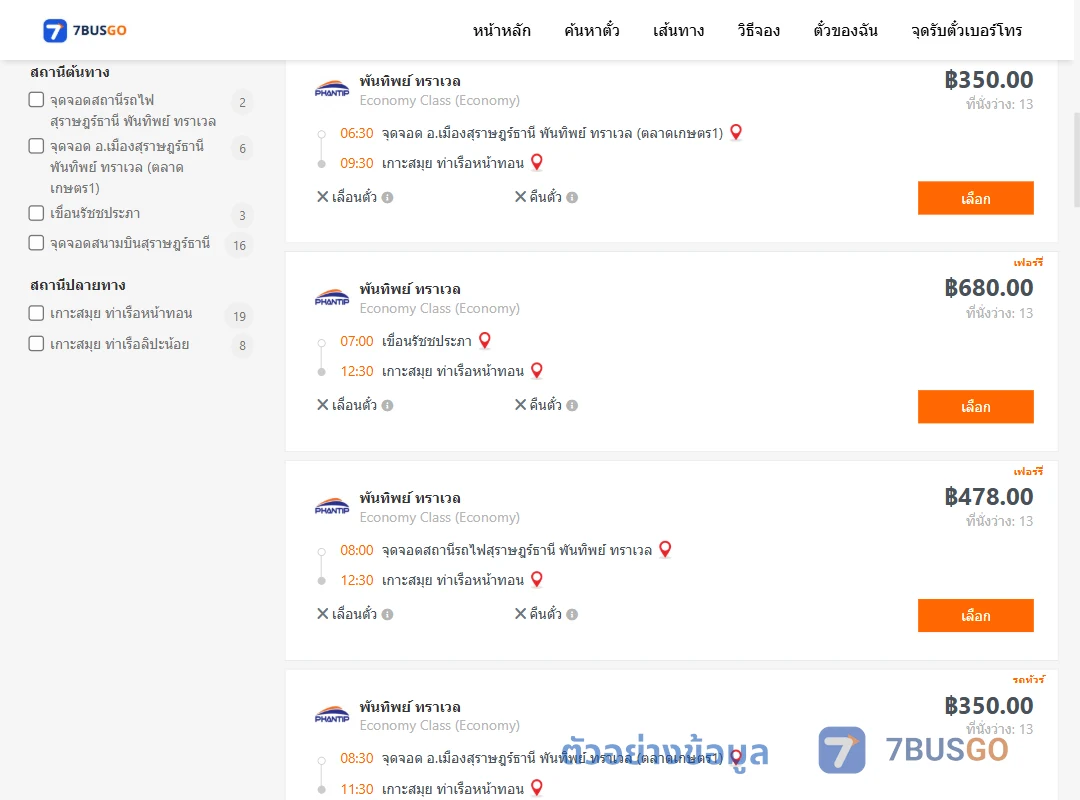Click info icon beside เลื่อนตั๋ว on 06:30 trip

click(x=388, y=198)
